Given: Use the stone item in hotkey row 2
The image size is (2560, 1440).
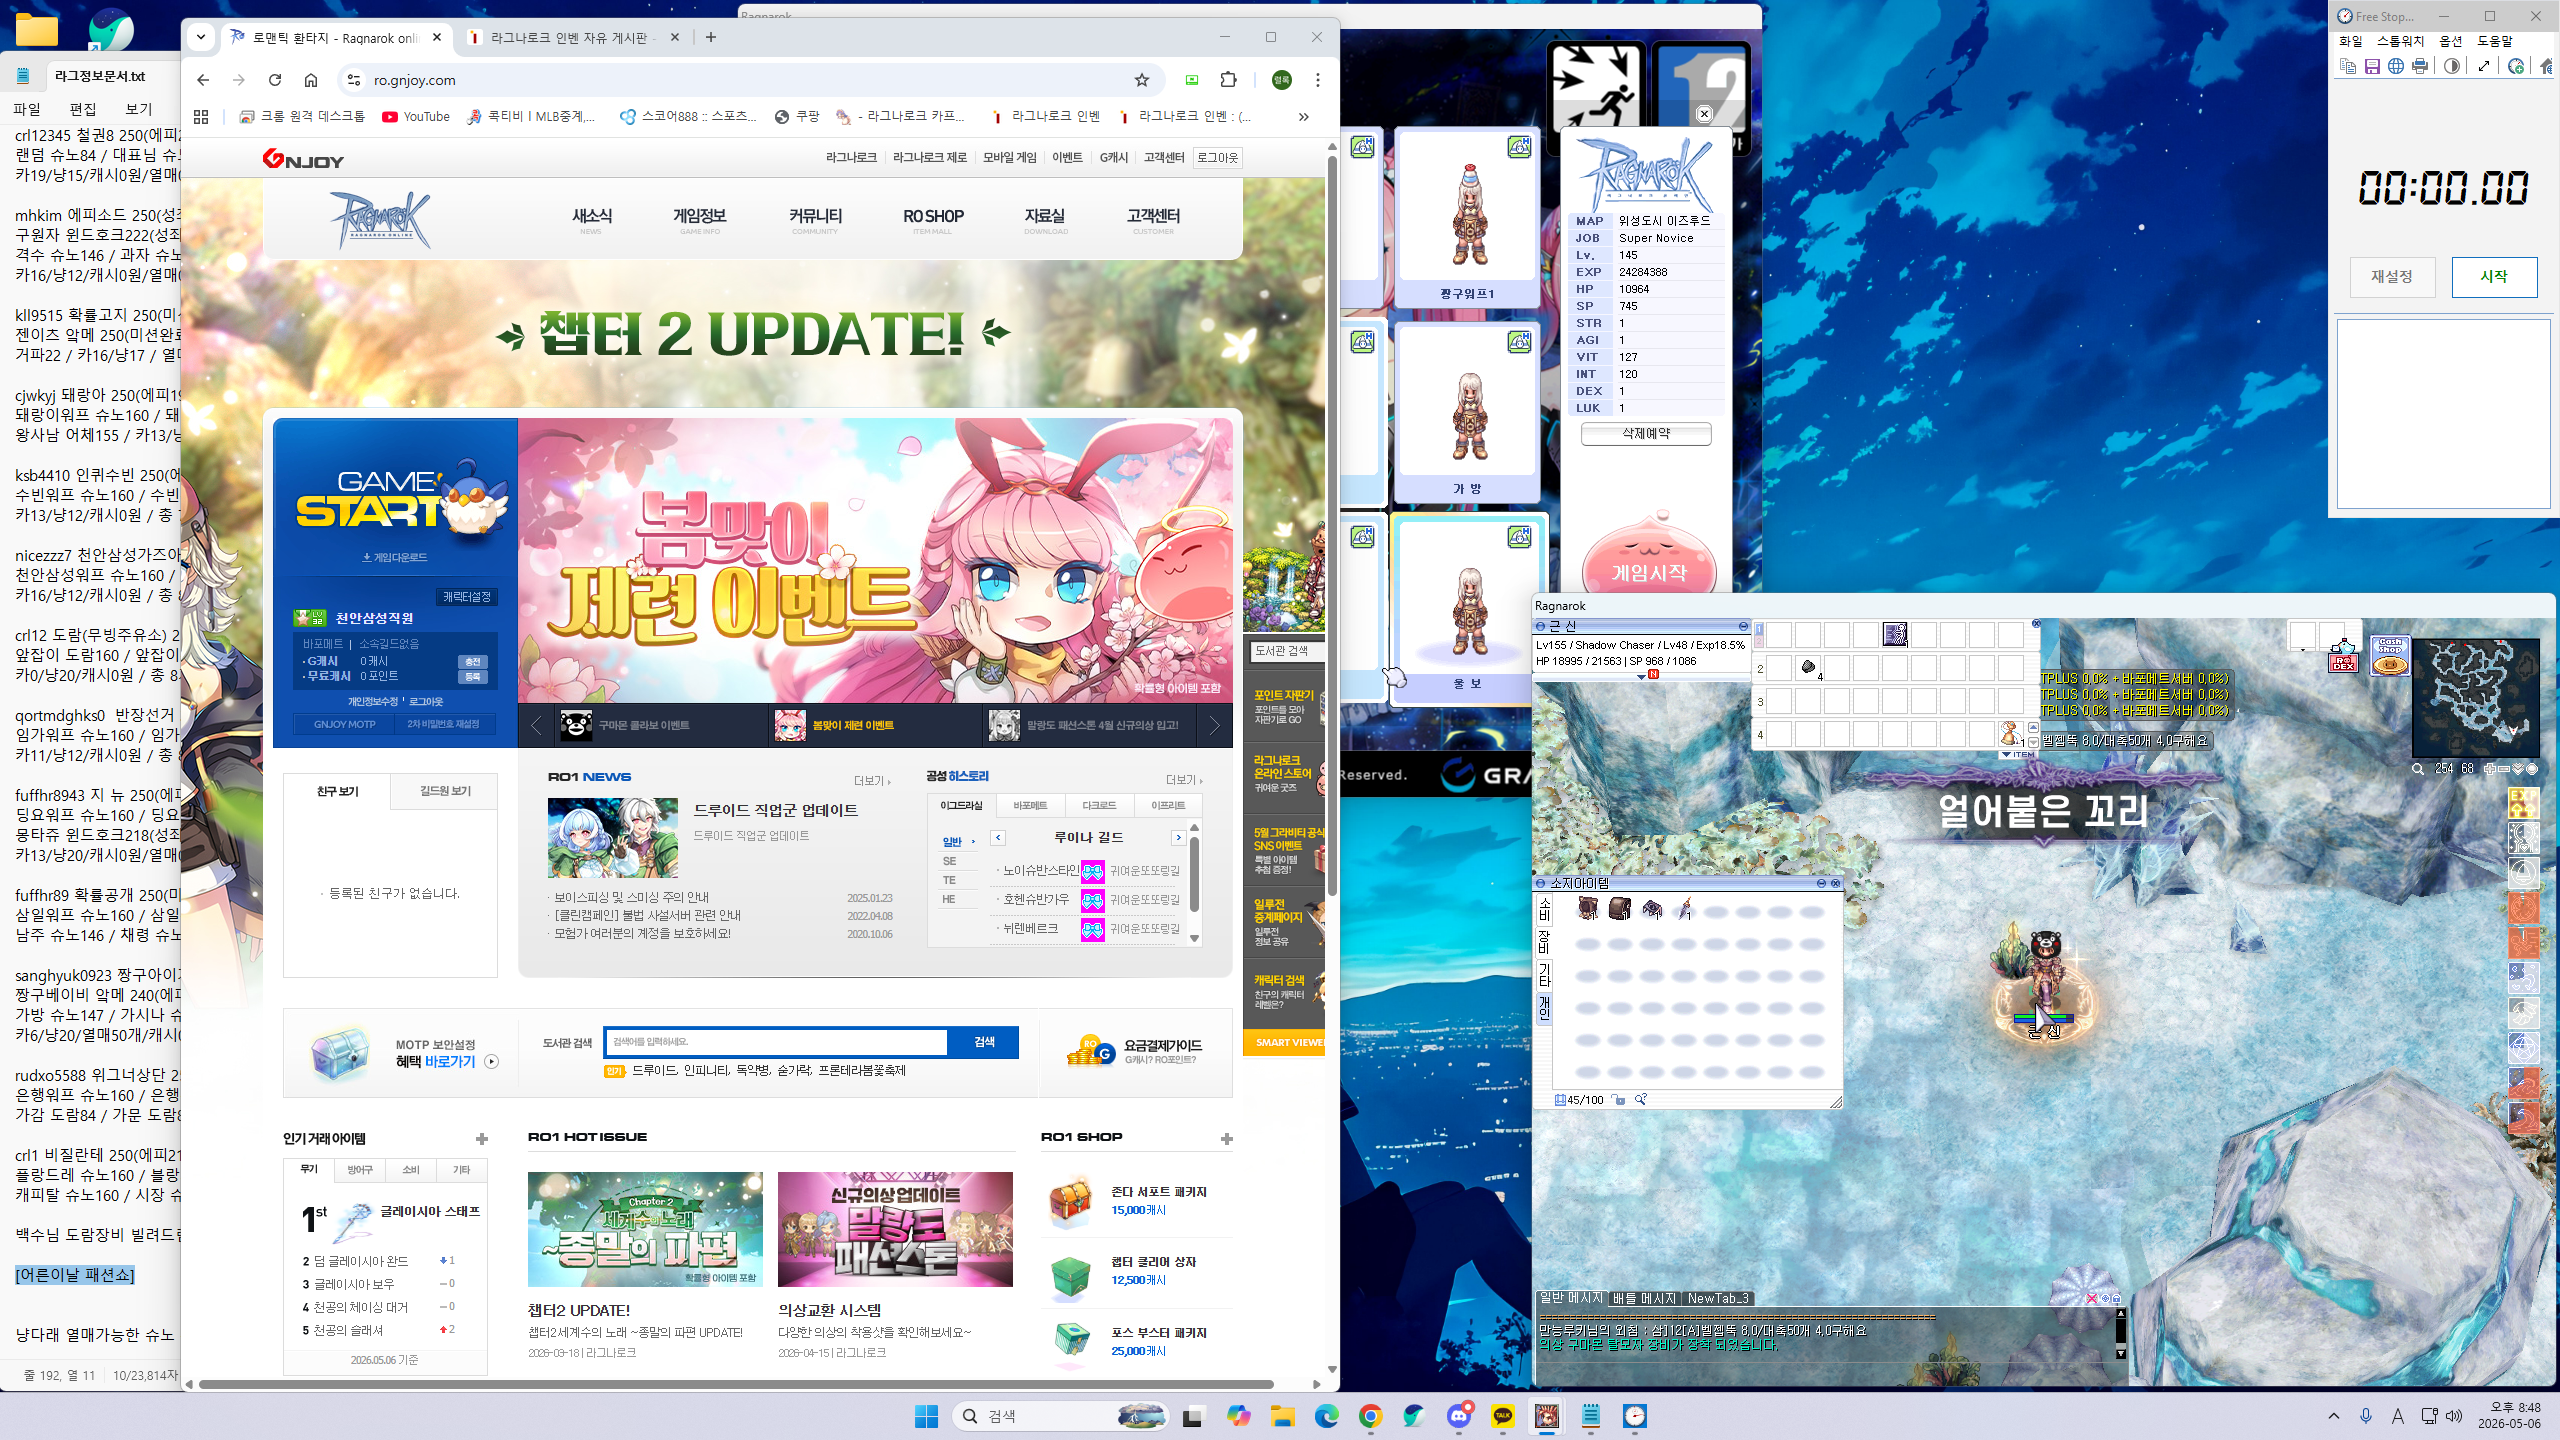Looking at the screenshot, I should tap(1808, 667).
